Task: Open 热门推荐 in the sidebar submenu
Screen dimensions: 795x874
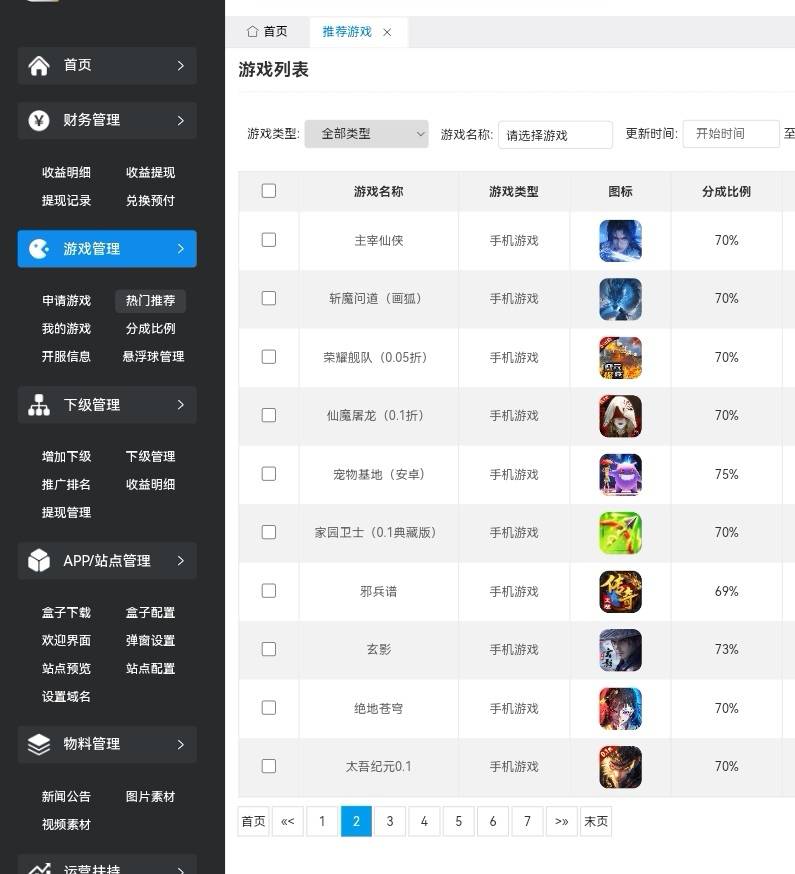Action: click(150, 301)
